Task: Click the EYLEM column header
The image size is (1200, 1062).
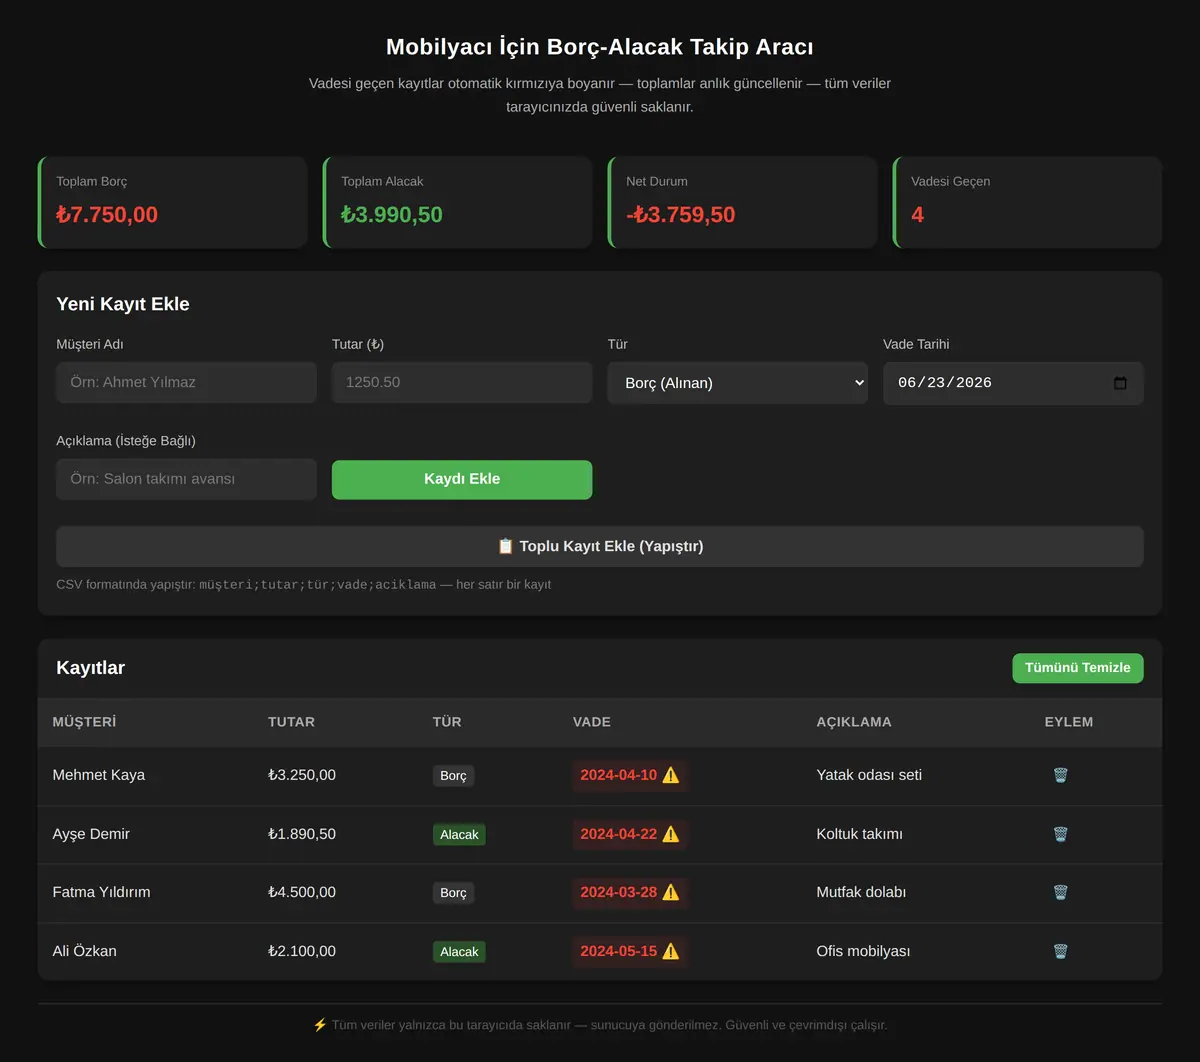Action: pyautogui.click(x=1069, y=722)
